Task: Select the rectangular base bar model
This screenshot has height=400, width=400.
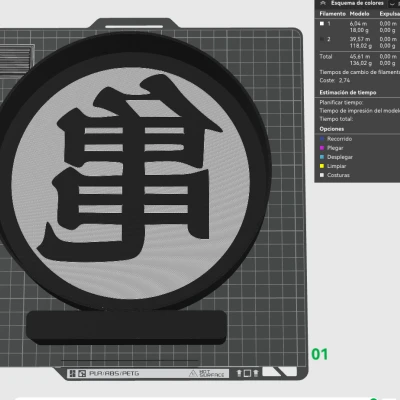Action: (x=127, y=327)
